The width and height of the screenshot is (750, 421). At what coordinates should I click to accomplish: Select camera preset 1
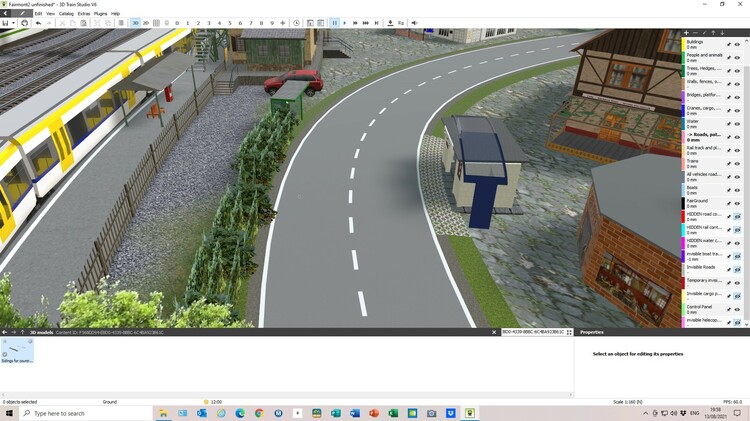188,23
